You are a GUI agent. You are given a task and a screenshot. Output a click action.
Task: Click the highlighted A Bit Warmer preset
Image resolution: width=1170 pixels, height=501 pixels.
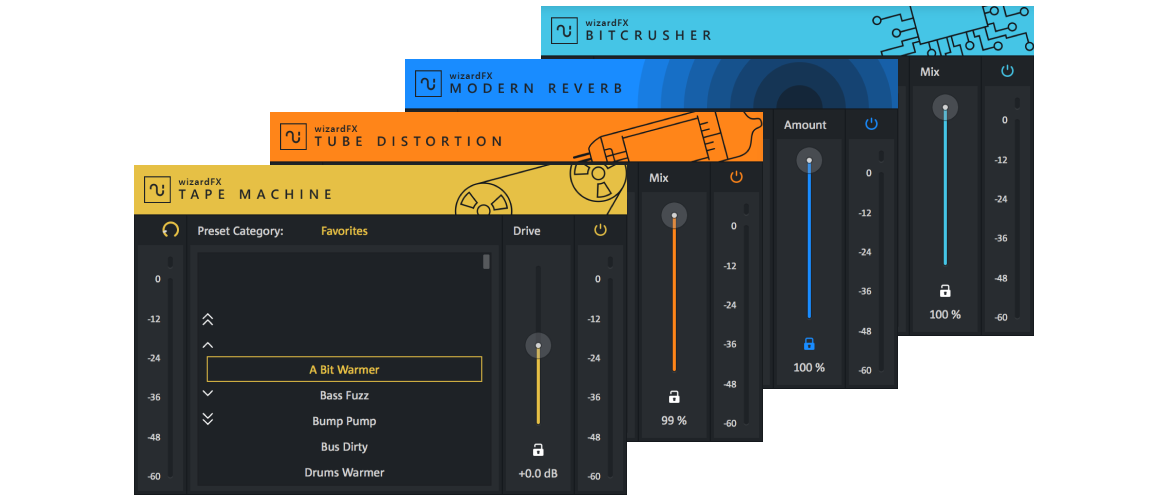click(x=344, y=370)
